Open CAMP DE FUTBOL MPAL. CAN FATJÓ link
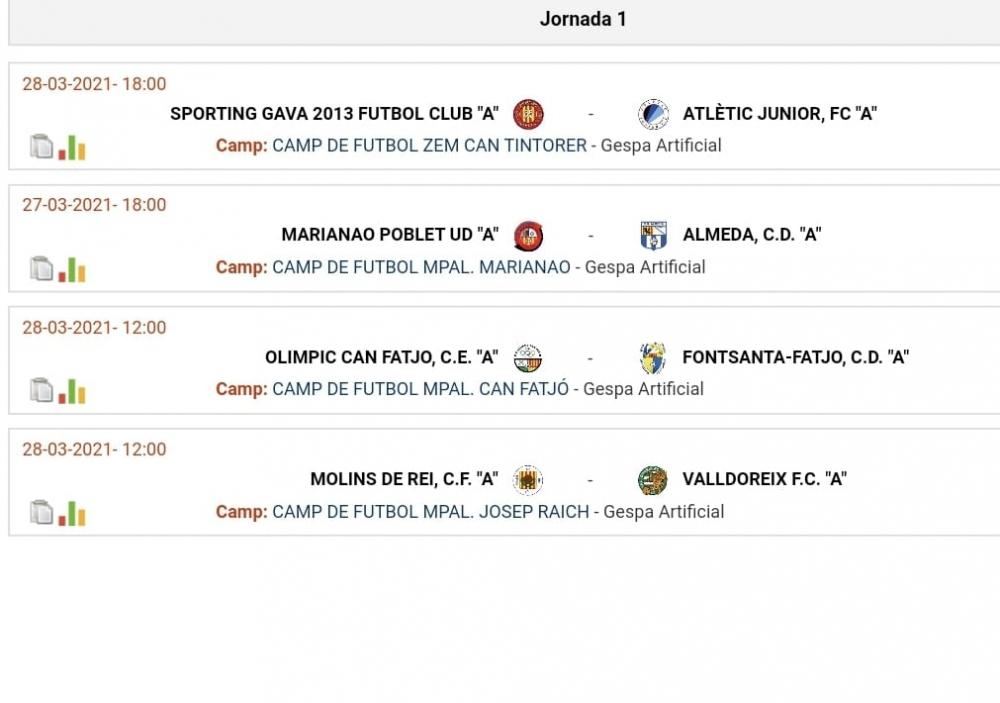The image size is (1000, 703). (420, 389)
